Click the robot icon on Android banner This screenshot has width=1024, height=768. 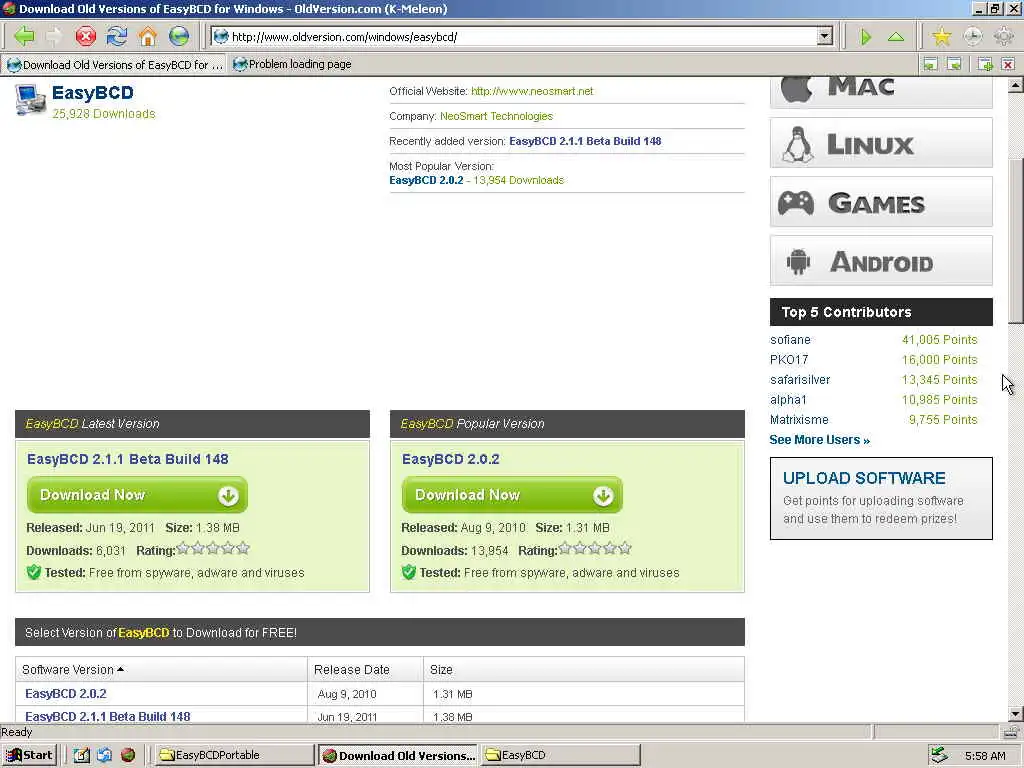coord(798,262)
